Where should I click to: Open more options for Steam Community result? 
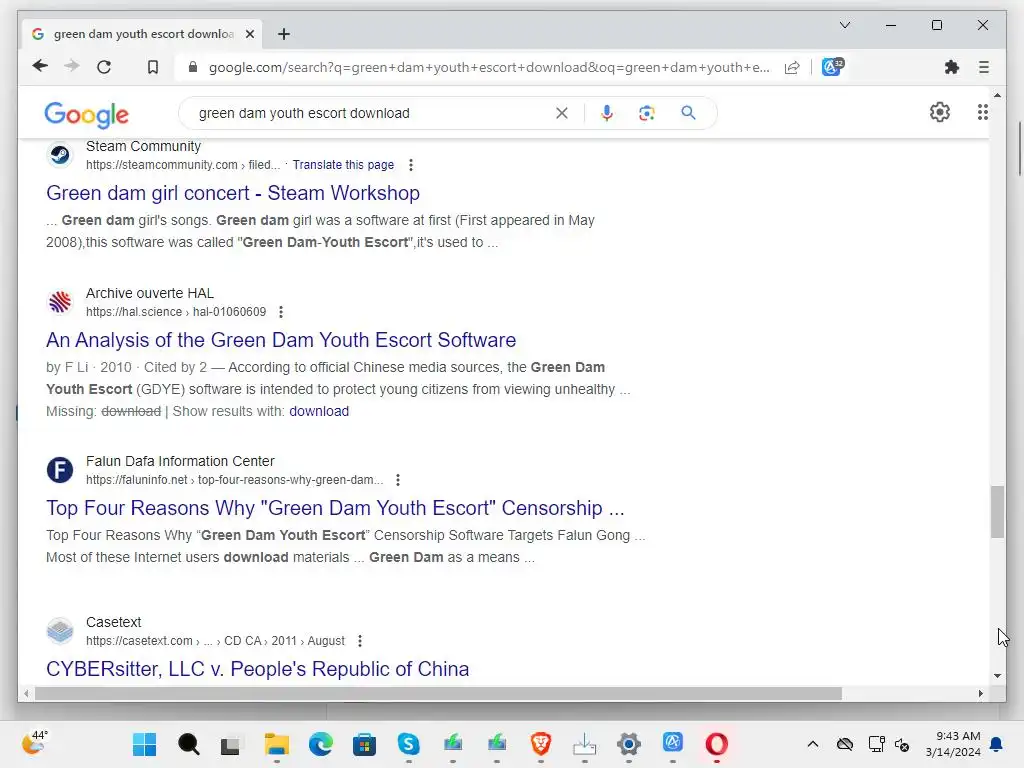[x=411, y=165]
